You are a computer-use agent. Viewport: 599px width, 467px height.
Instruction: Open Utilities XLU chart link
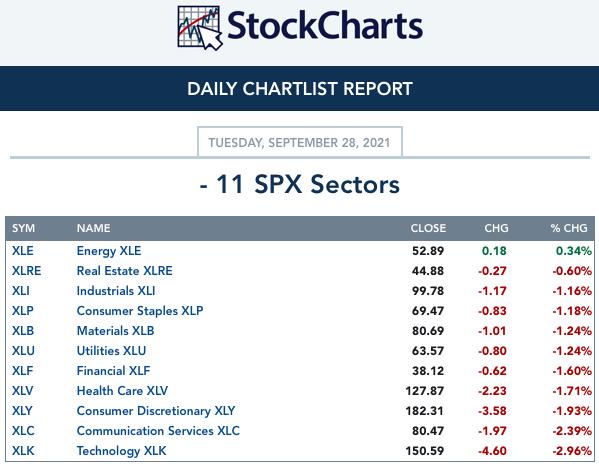tap(111, 351)
